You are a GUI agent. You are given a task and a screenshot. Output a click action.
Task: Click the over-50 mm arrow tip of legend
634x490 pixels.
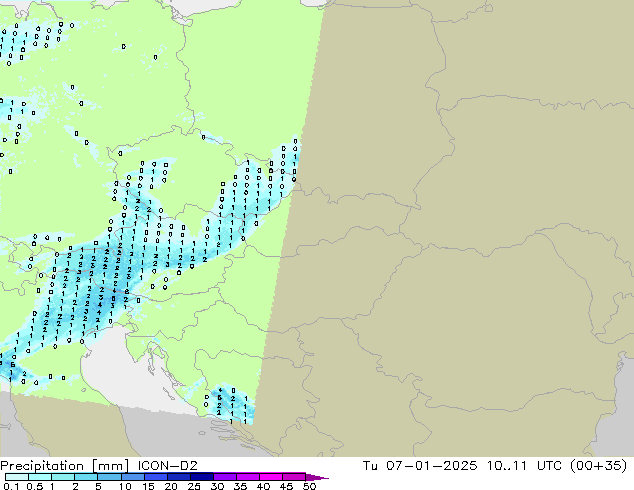click(x=317, y=477)
